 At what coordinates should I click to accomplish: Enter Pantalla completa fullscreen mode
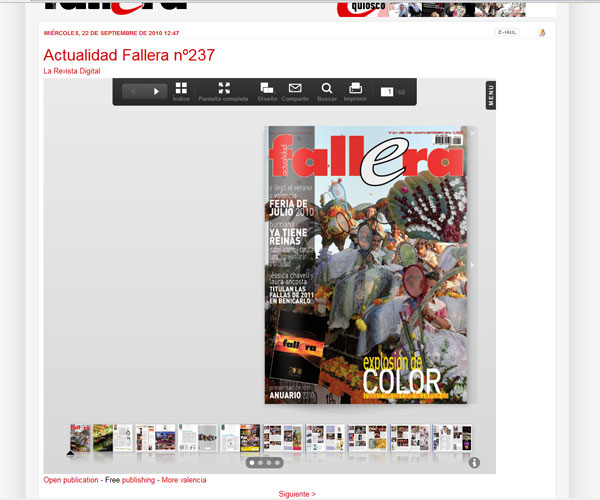click(x=223, y=91)
